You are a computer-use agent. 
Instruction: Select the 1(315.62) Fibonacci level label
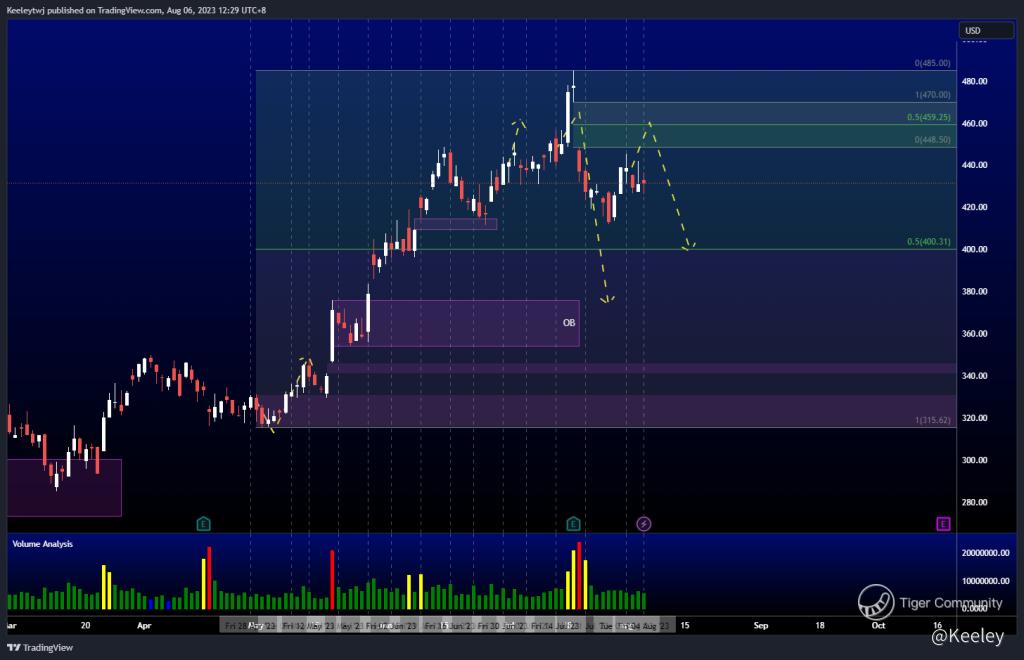[933, 420]
